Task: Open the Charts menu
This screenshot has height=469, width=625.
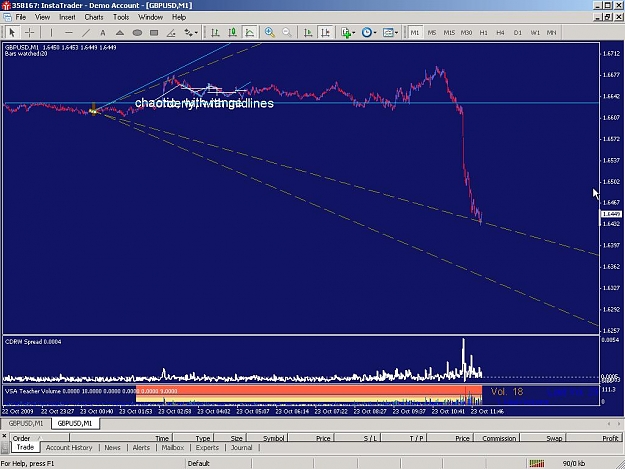Action: click(94, 17)
